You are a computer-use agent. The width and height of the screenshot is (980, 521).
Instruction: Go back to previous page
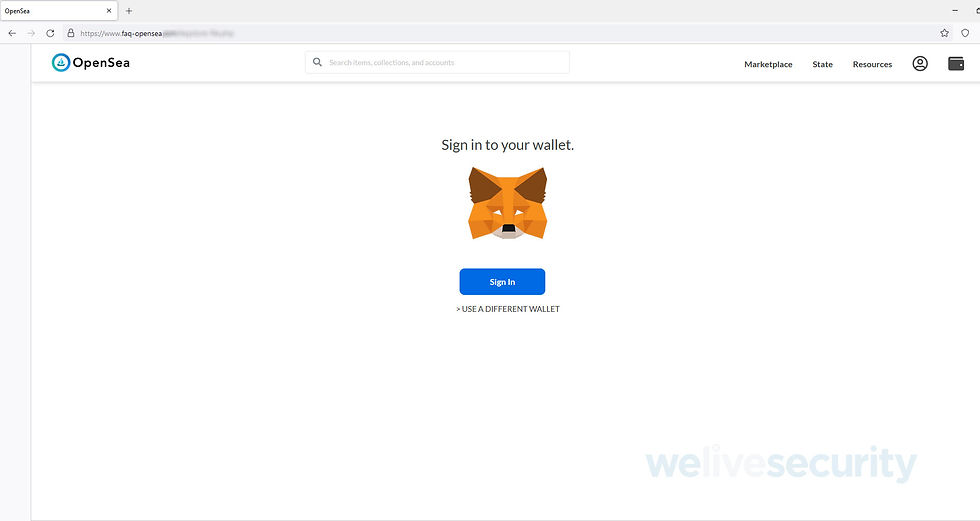12,33
